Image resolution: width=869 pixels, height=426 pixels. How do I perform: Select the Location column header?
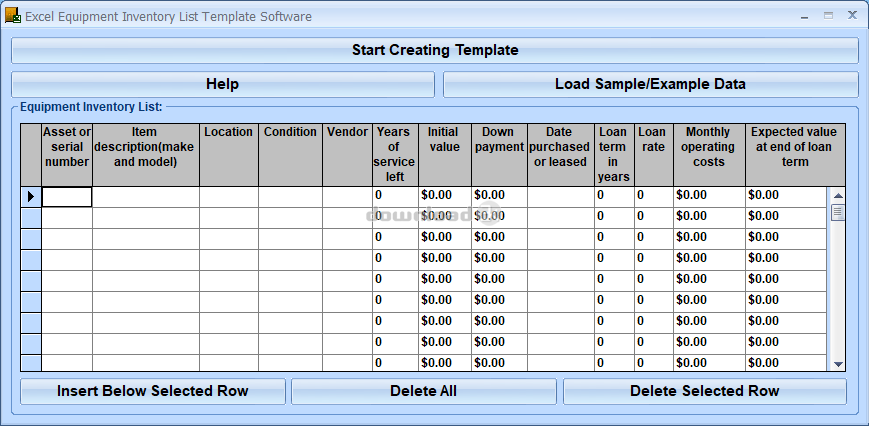coord(229,155)
